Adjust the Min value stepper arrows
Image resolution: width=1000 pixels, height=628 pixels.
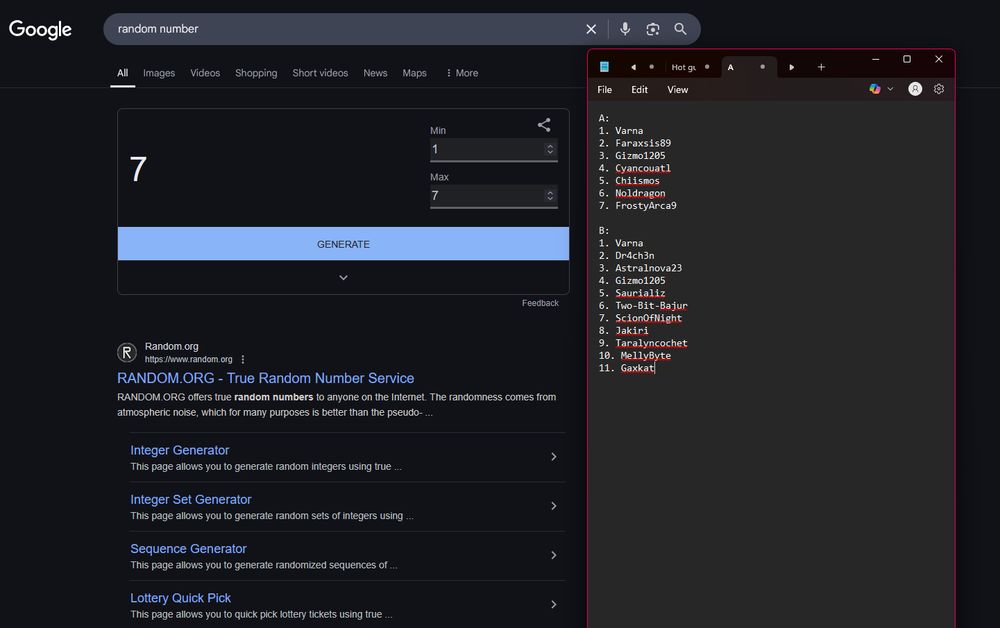tap(550, 149)
